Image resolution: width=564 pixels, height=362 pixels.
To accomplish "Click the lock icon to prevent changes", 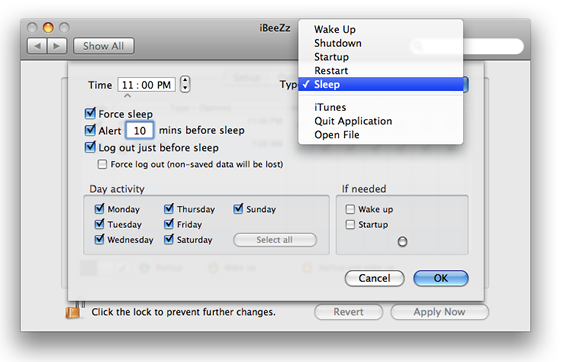I will 74,311.
